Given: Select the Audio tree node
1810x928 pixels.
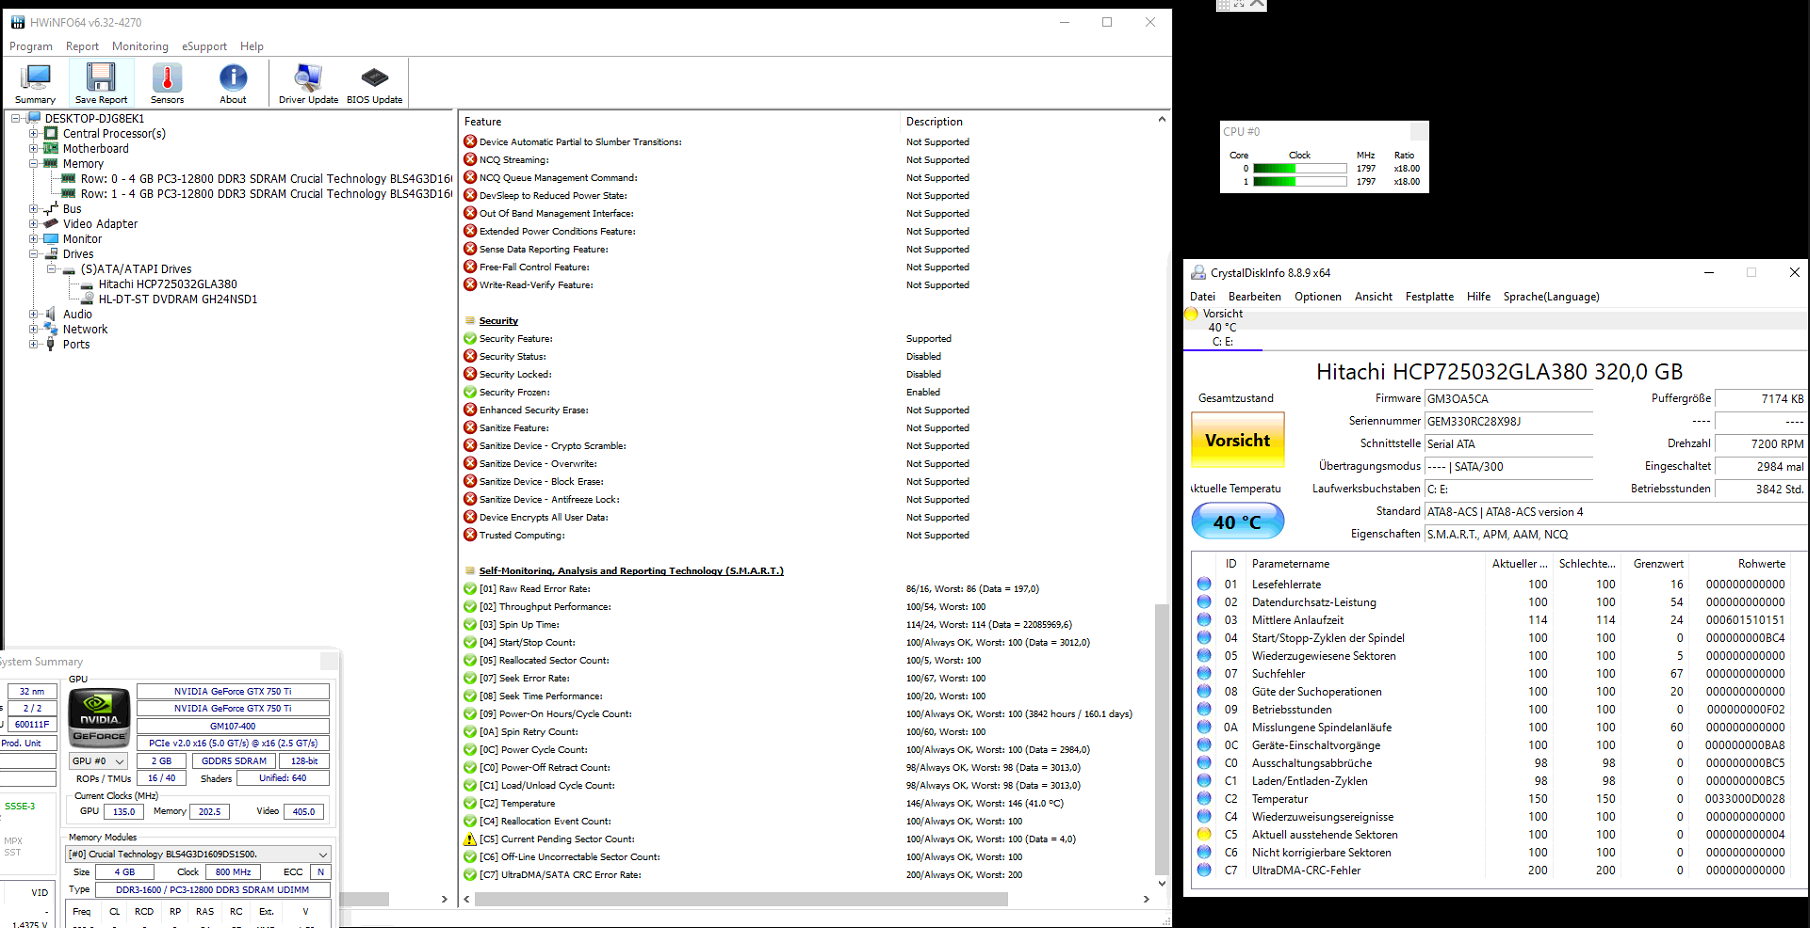Looking at the screenshot, I should coord(77,314).
